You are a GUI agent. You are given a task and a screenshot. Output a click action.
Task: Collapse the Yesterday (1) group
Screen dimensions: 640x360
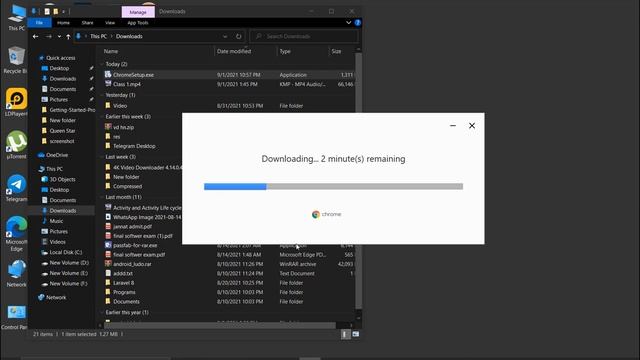(101, 95)
